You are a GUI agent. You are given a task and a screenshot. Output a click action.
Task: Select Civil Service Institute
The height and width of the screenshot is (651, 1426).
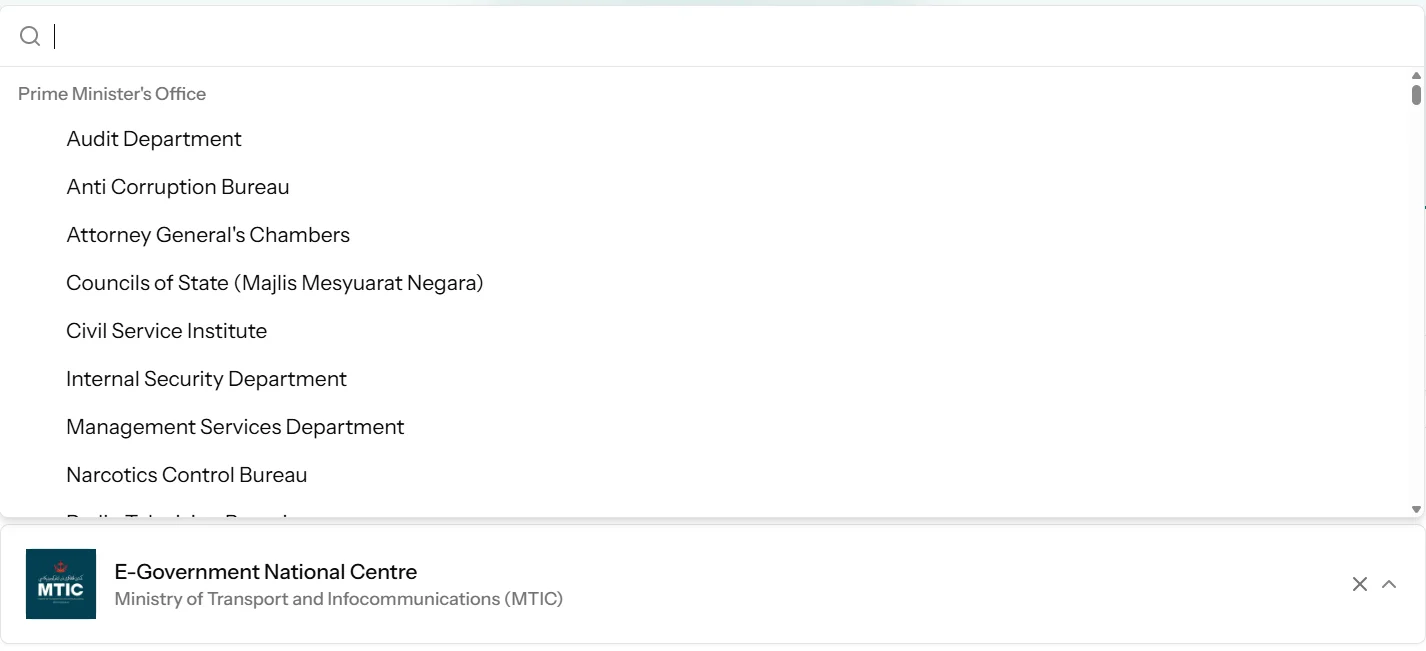click(167, 331)
